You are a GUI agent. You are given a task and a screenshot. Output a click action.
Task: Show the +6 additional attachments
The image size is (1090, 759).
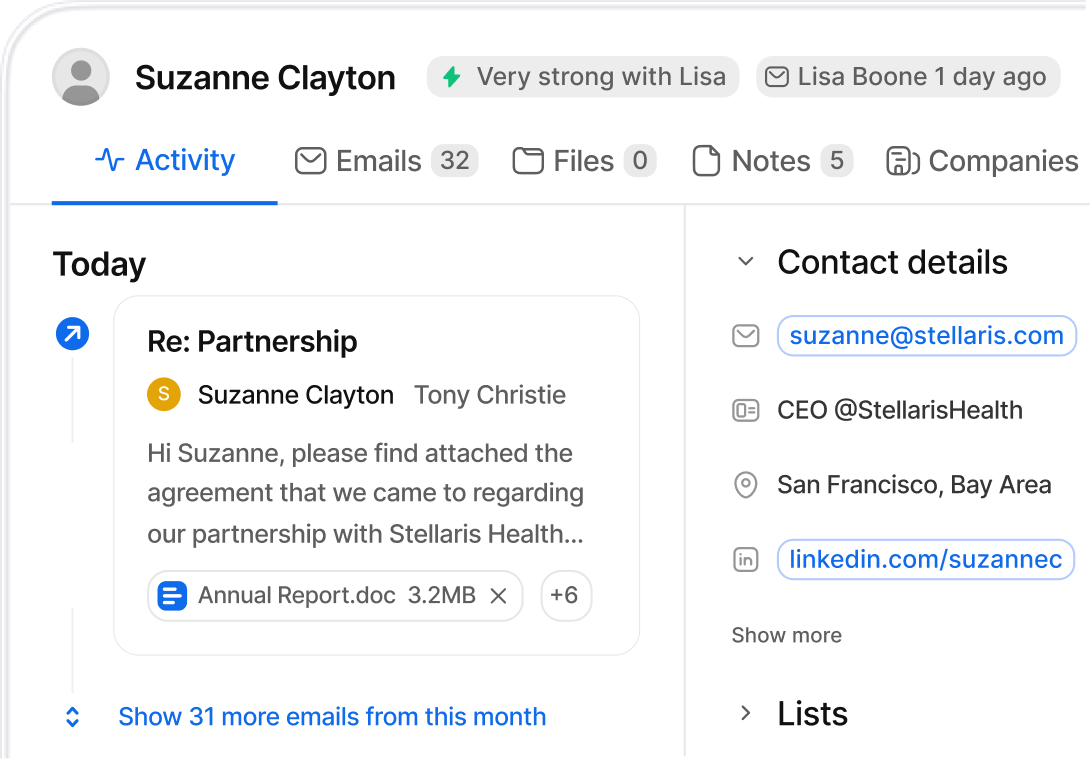tap(565, 596)
